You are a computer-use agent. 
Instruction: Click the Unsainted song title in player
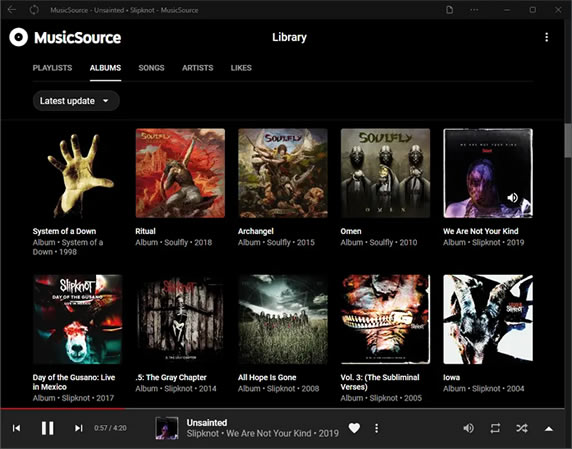click(207, 423)
